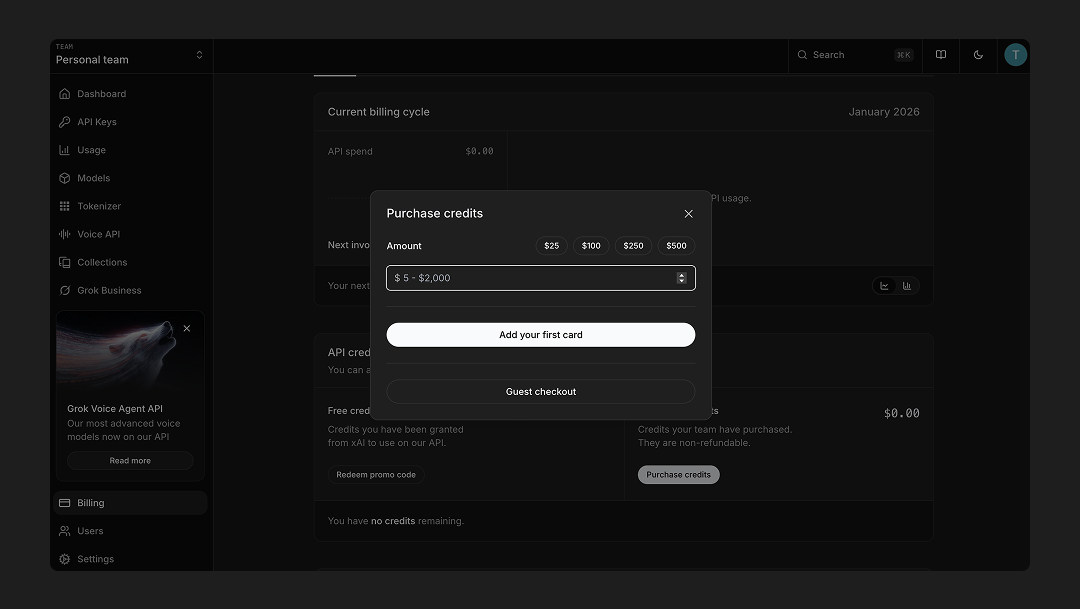Switch to bar chart view

tap(907, 286)
